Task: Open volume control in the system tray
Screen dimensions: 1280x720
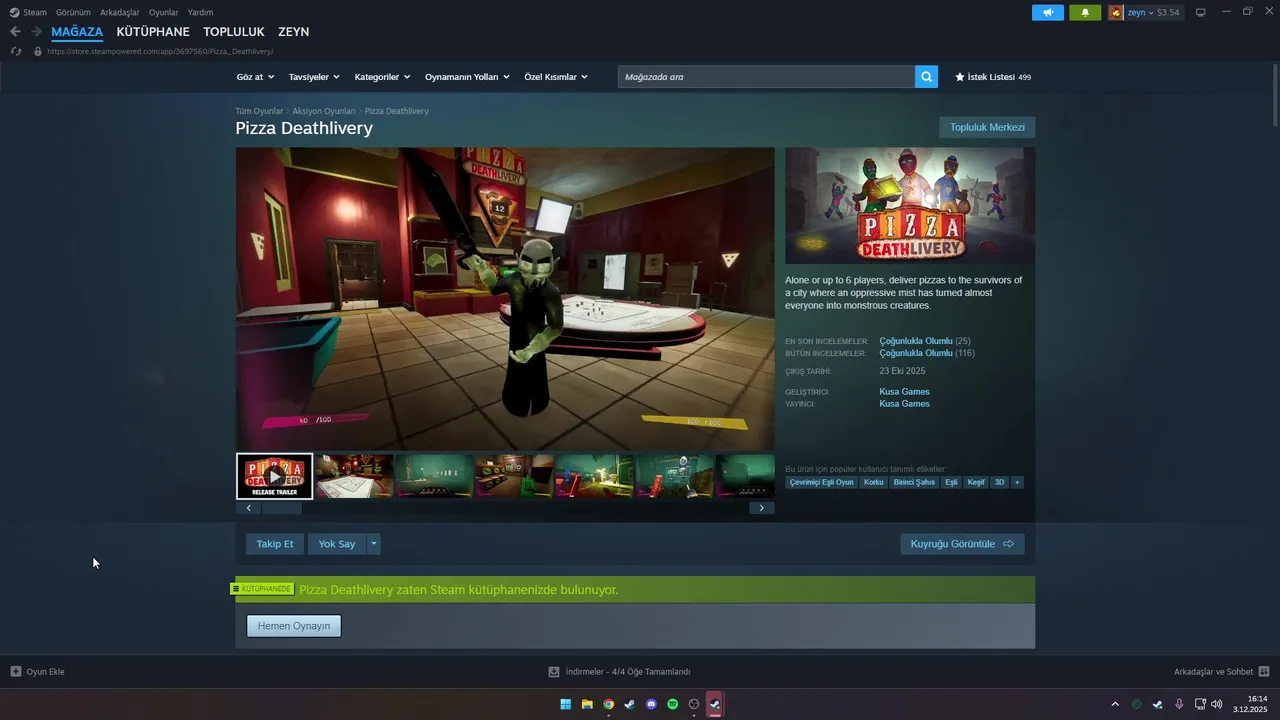Action: click(1217, 704)
